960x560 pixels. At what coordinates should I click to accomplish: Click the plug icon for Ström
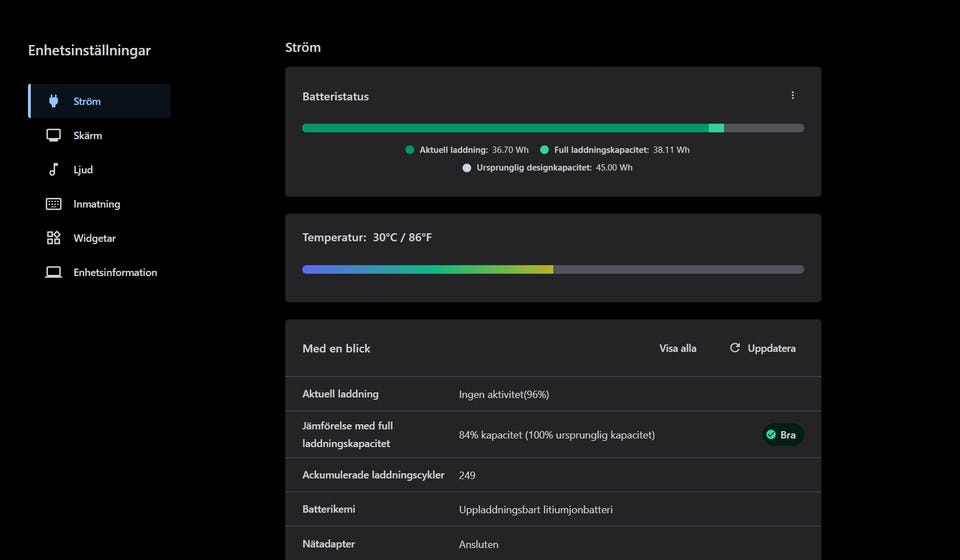(54, 101)
